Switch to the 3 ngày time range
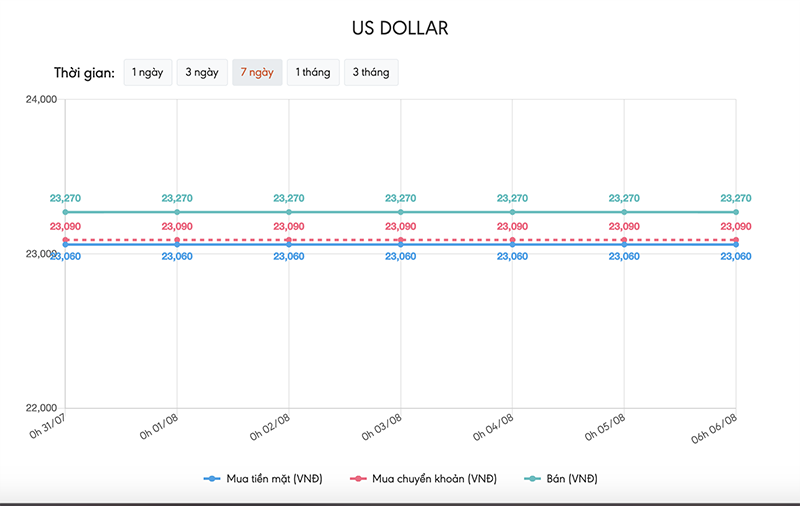 [x=202, y=73]
